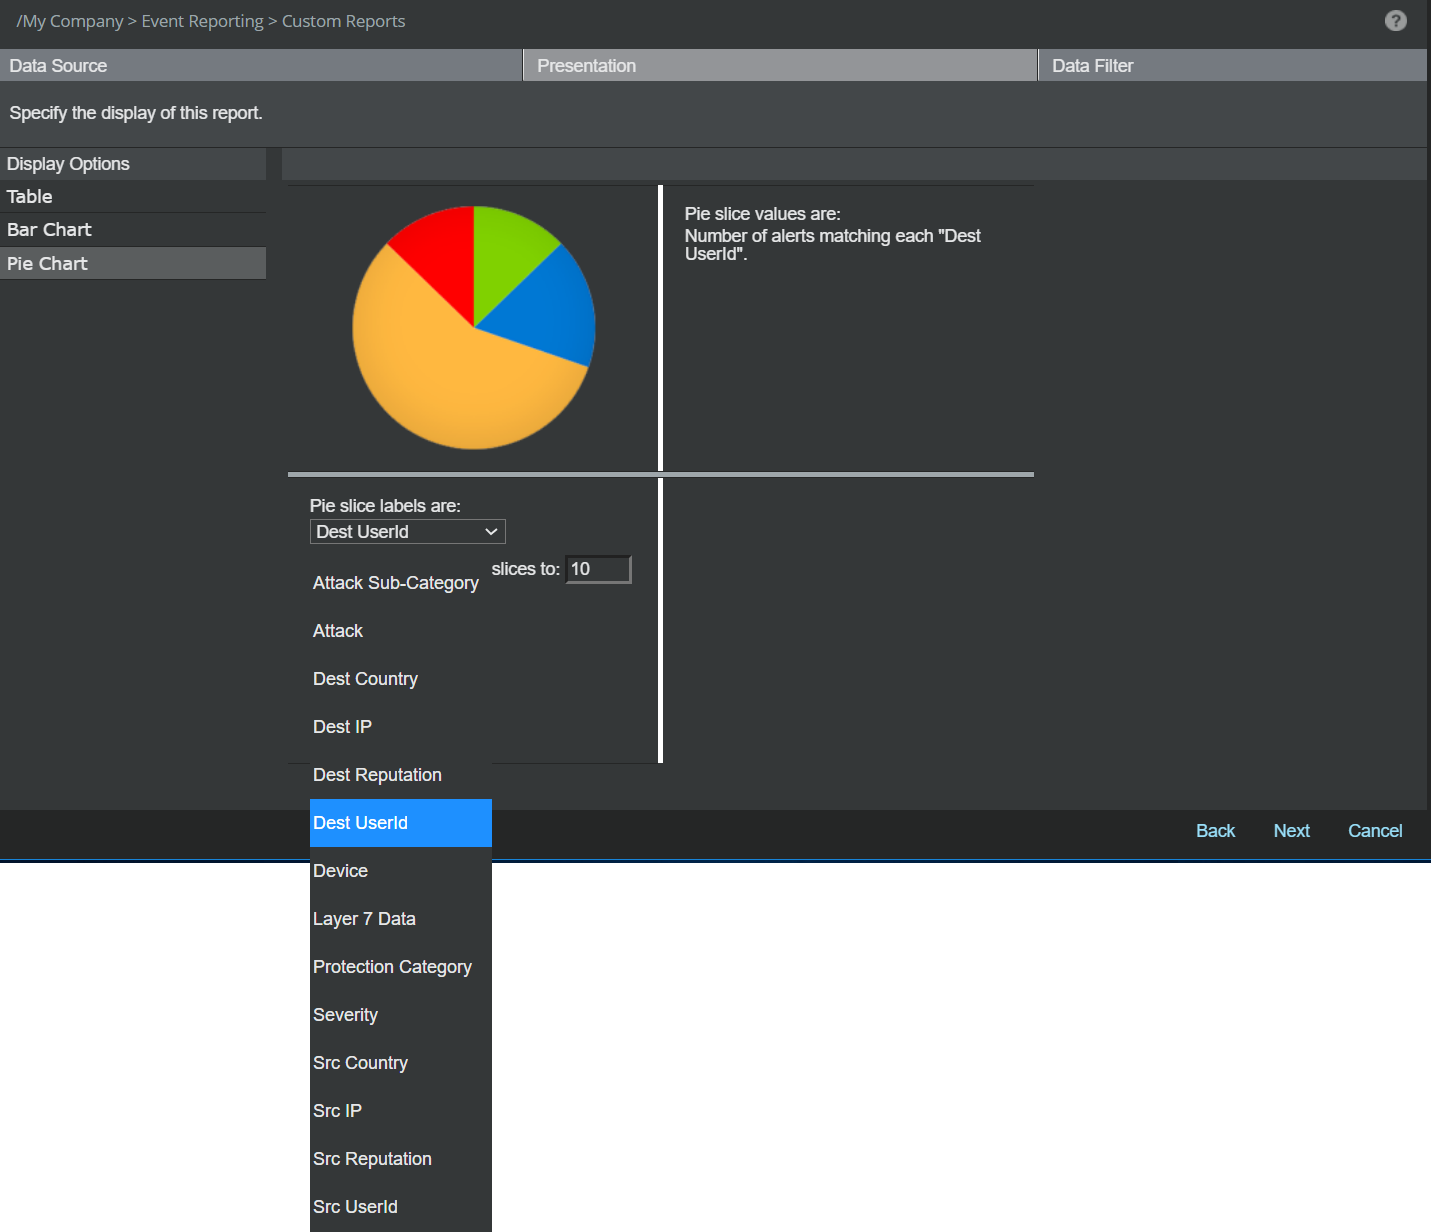Screen dimensions: 1431x1232
Task: Pick Protection Category from the list
Action: click(401, 967)
